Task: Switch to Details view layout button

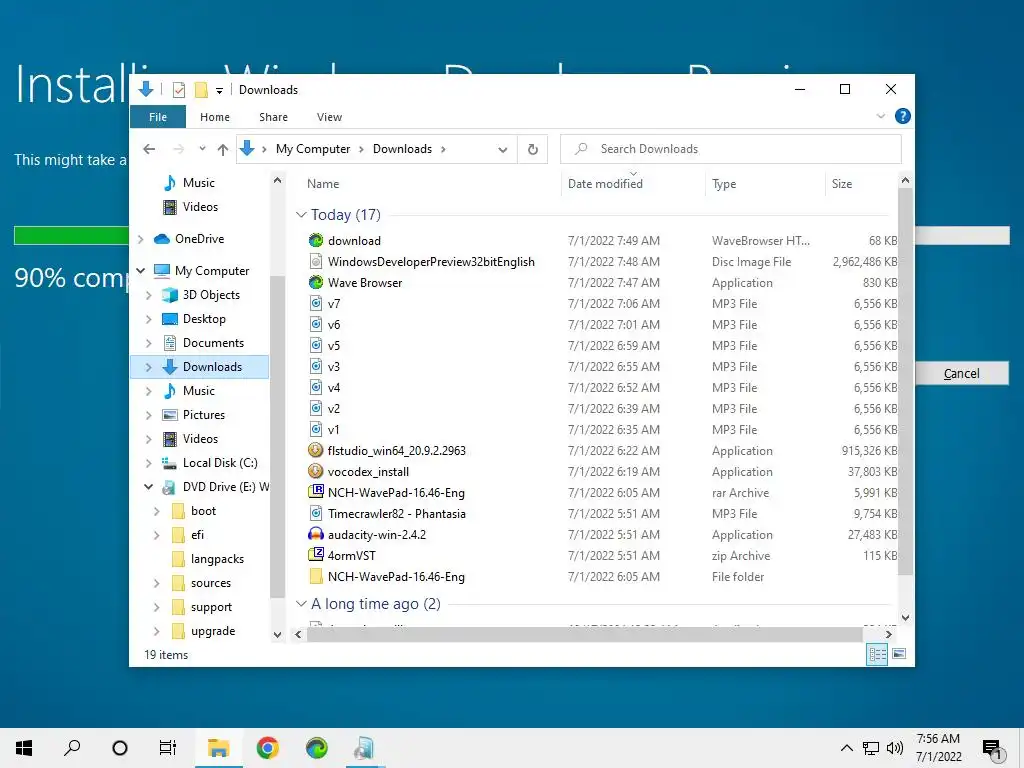Action: 876,654
